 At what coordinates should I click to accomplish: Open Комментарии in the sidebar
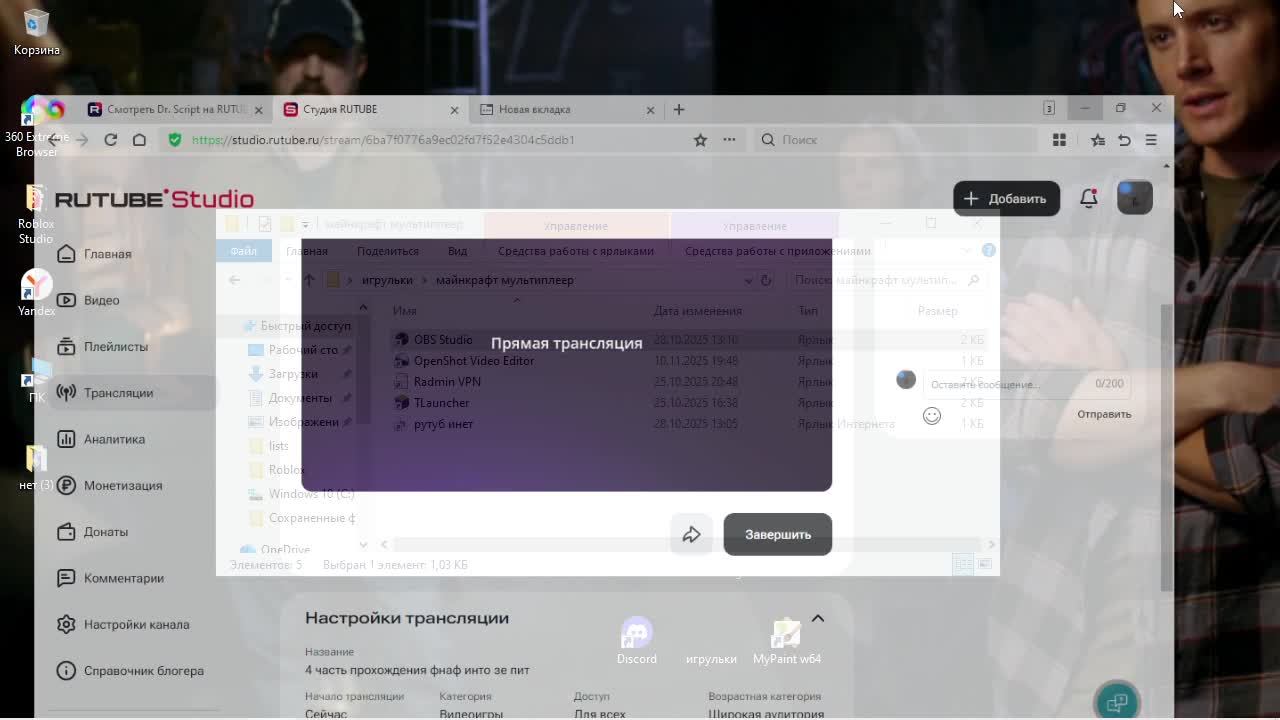[x=134, y=578]
